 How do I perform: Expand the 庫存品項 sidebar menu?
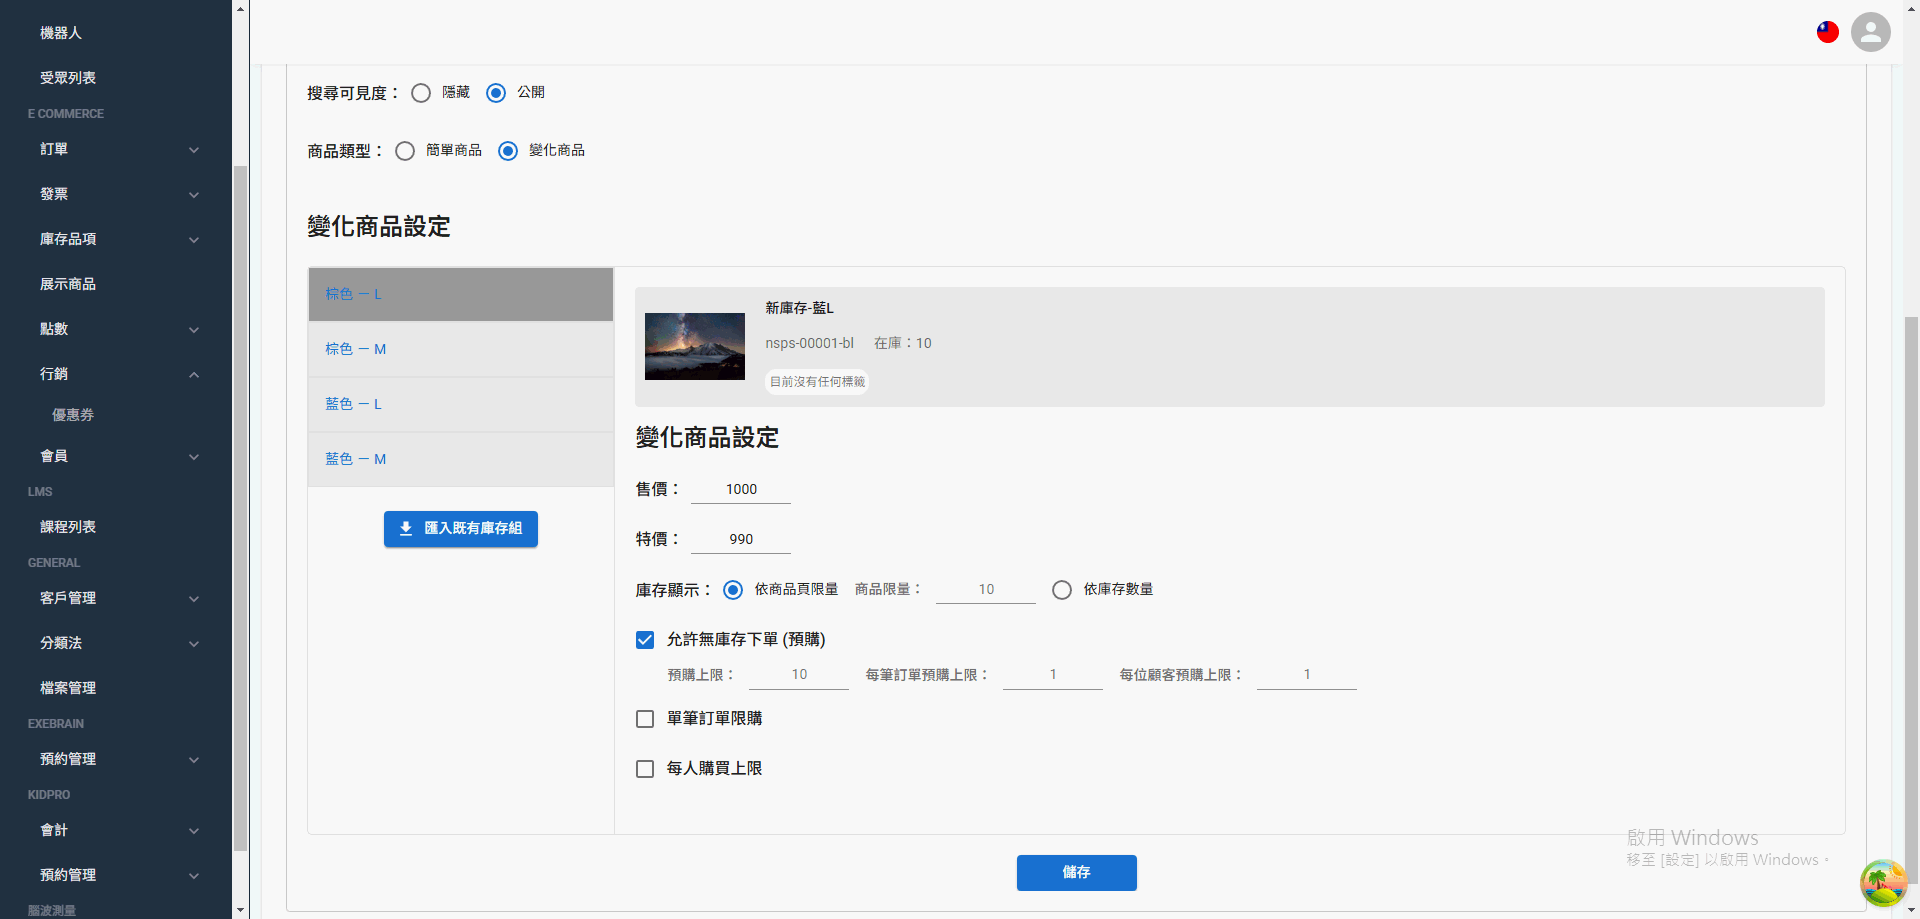click(x=116, y=239)
